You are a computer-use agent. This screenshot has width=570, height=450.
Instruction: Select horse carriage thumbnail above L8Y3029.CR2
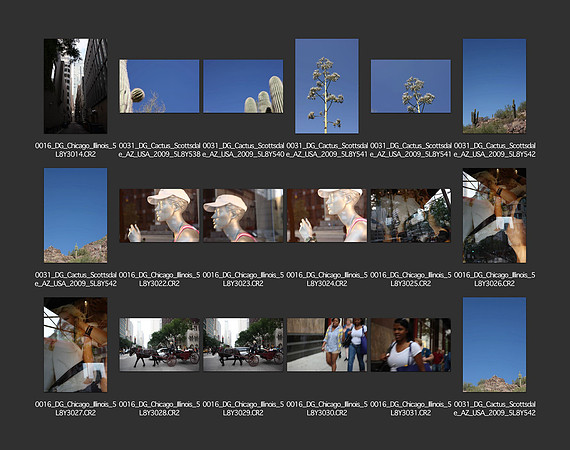243,345
